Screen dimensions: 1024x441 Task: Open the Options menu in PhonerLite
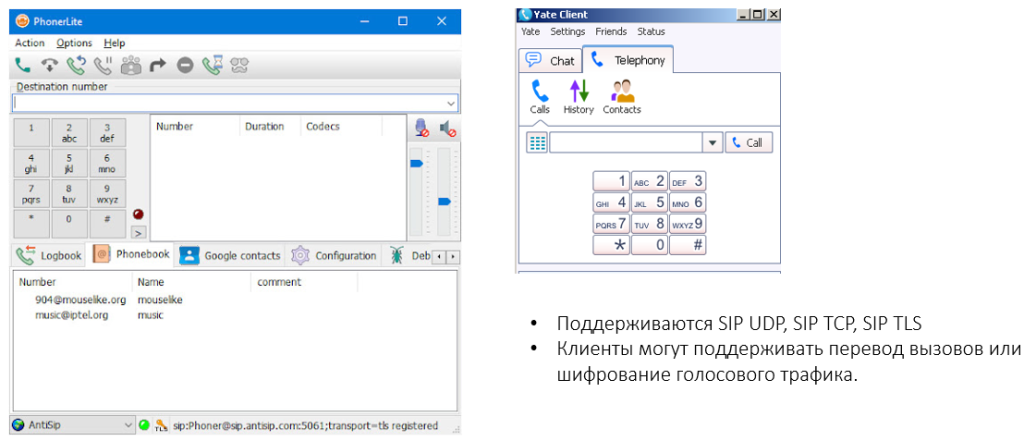pos(74,43)
